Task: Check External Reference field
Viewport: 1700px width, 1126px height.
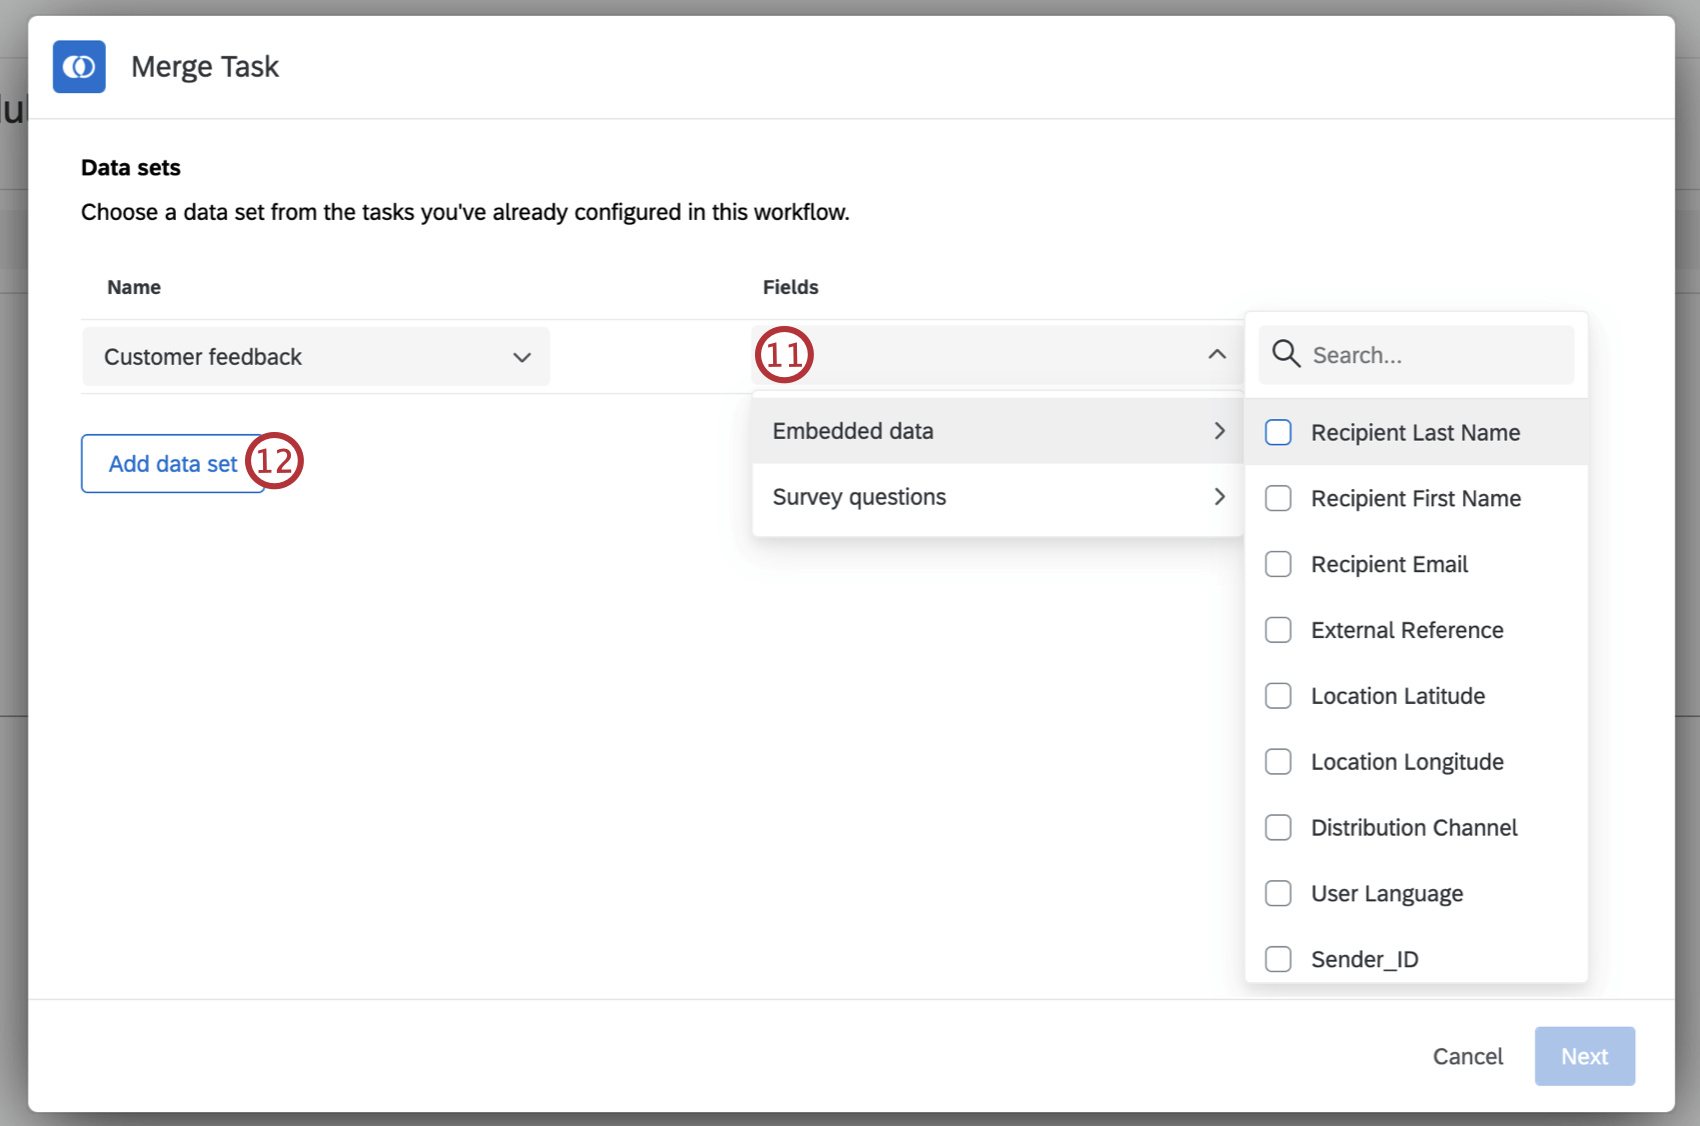Action: (1278, 630)
